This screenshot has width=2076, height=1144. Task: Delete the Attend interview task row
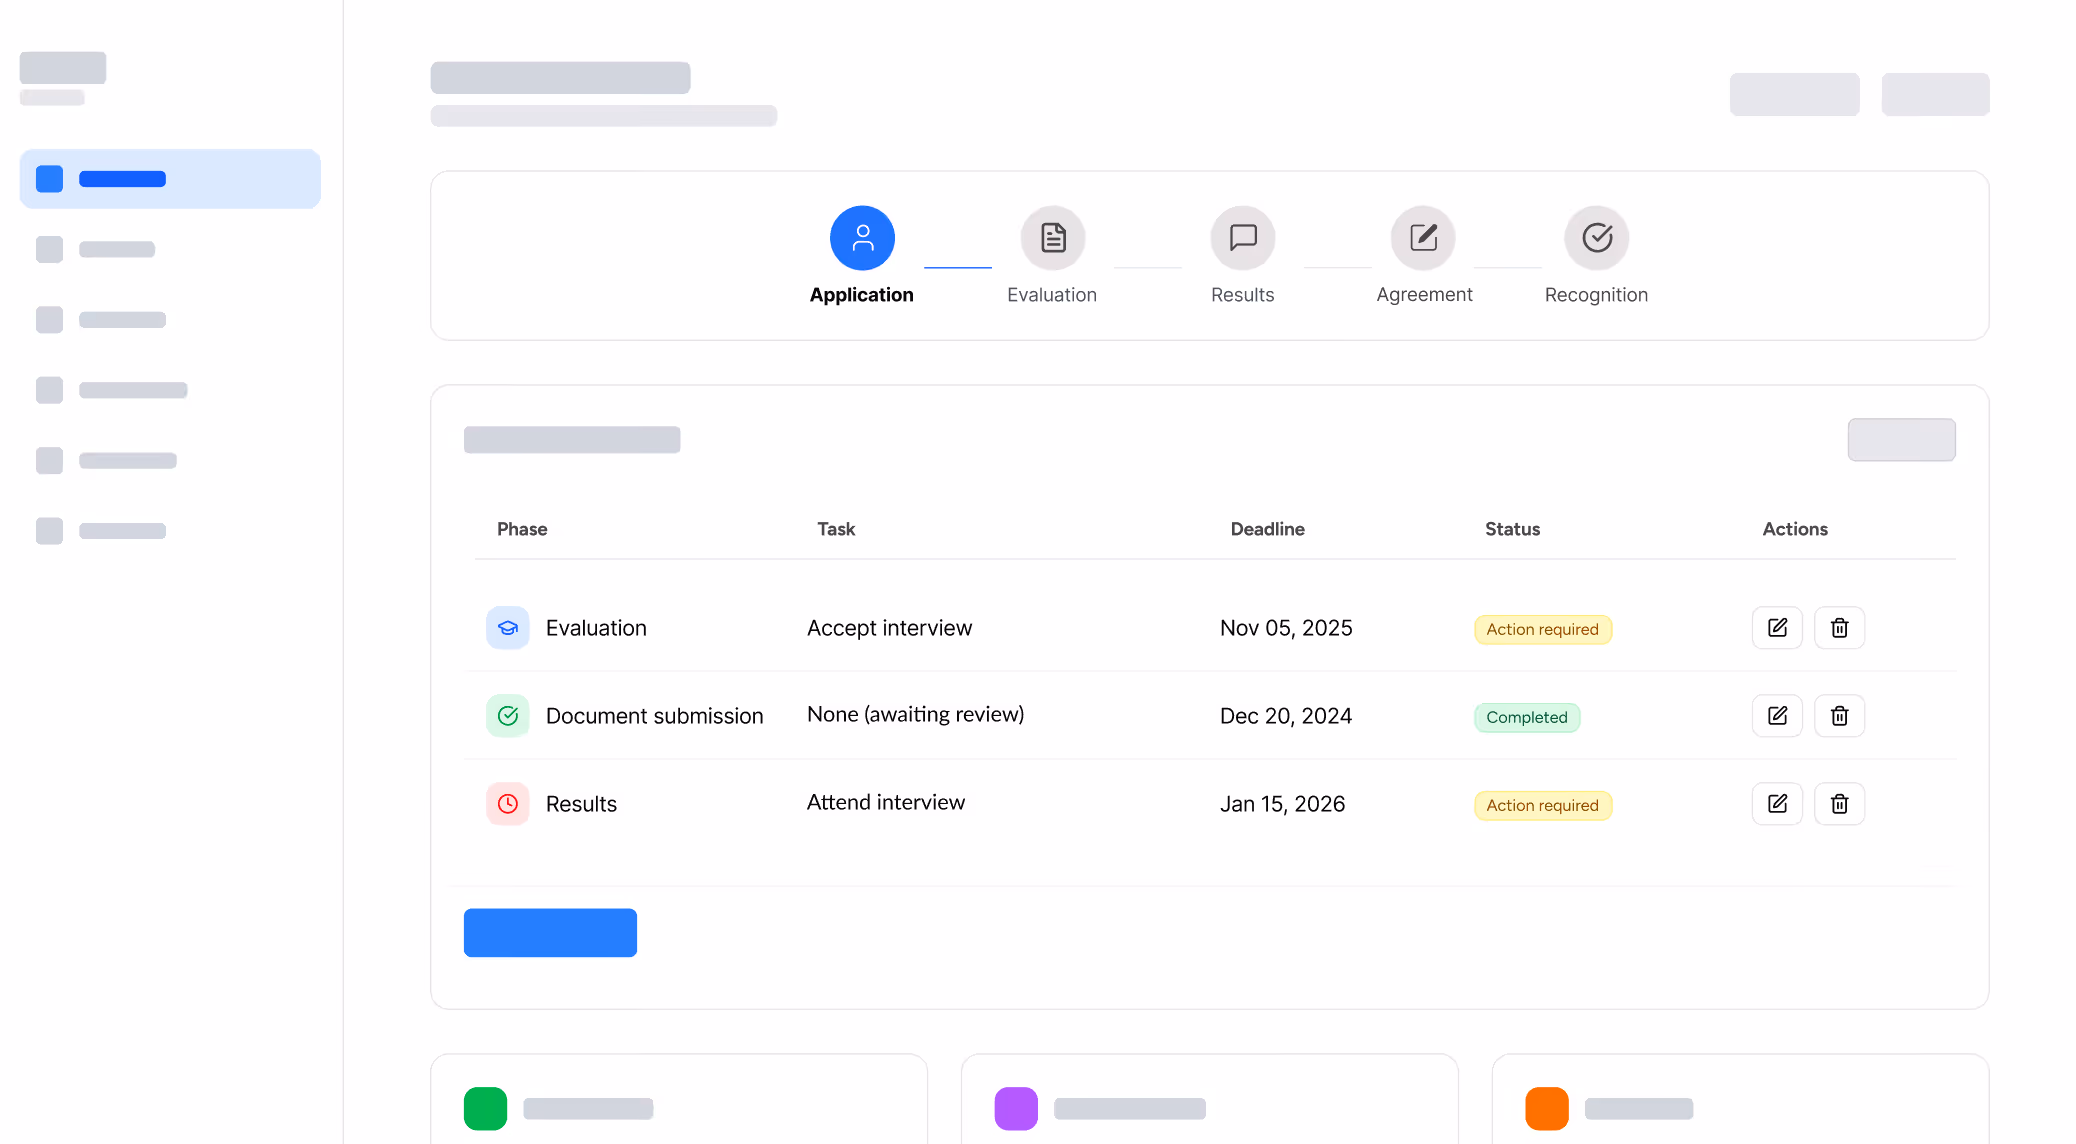pos(1839,804)
